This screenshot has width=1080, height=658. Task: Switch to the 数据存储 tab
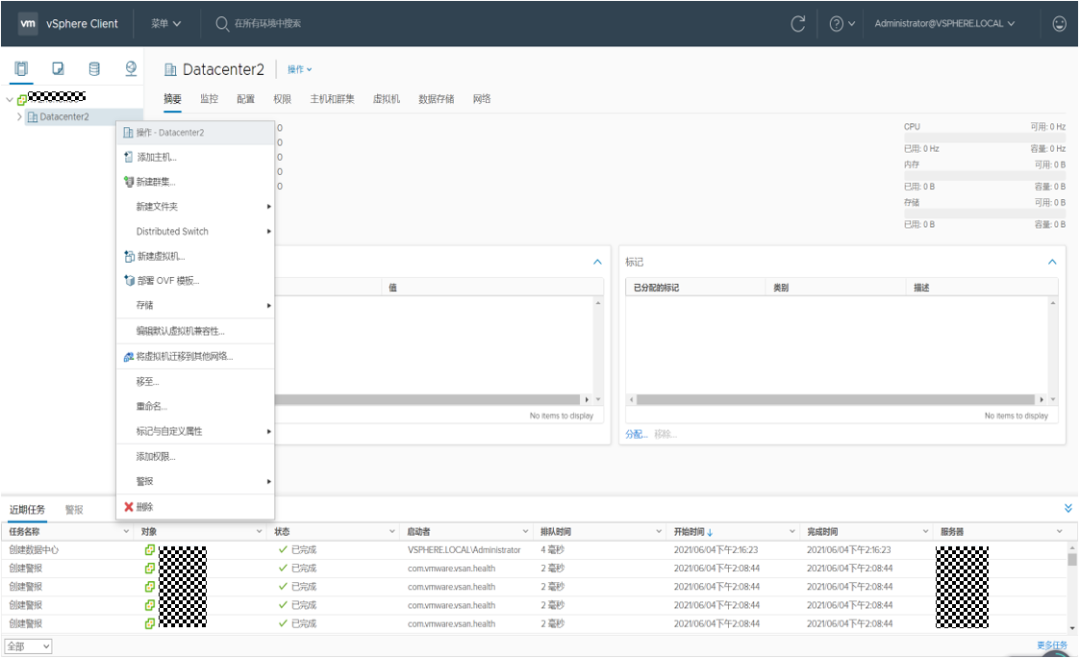pyautogui.click(x=436, y=99)
